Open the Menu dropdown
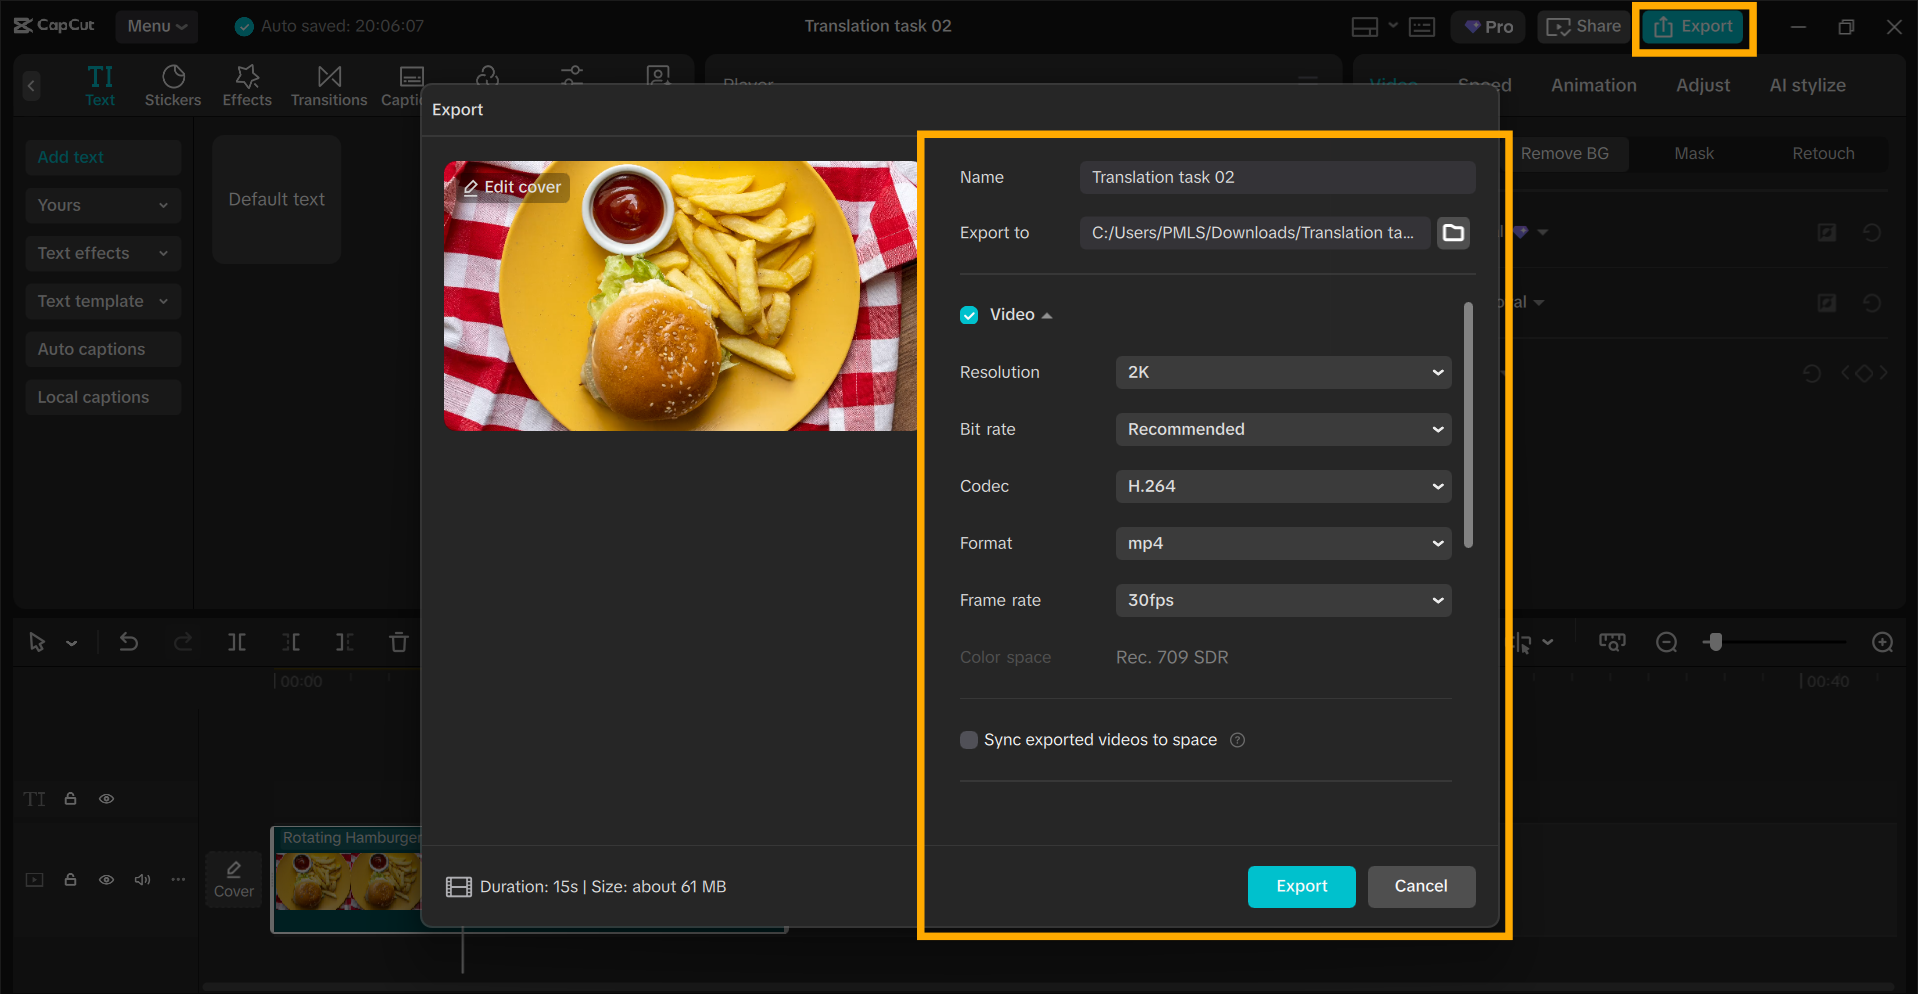 [x=157, y=27]
